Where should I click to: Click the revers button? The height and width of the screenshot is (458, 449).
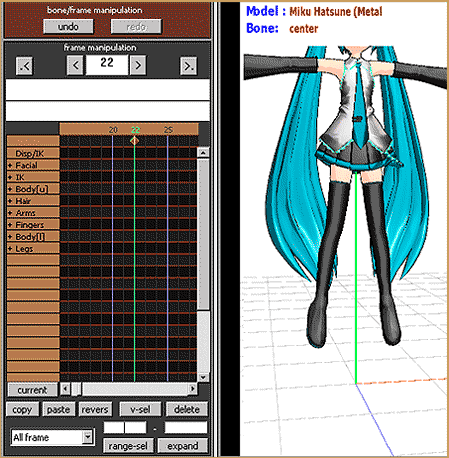click(95, 409)
